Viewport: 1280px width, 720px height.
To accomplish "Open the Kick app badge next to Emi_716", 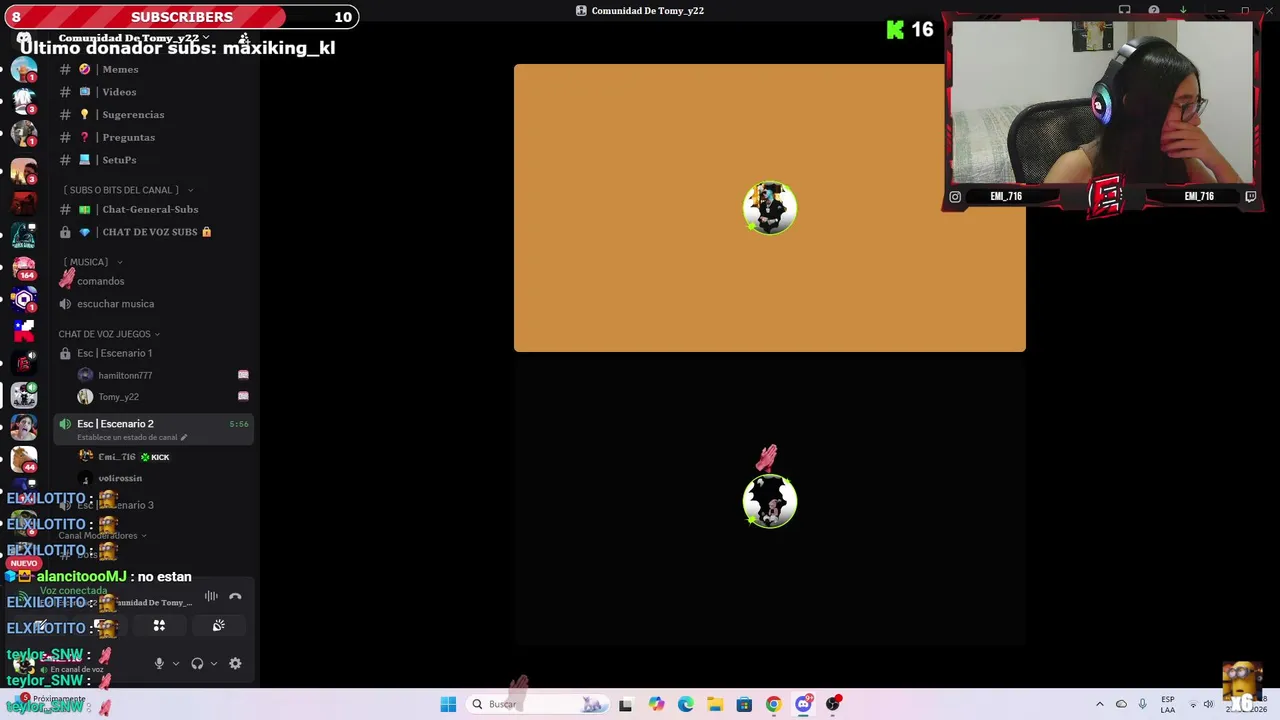I will tap(155, 457).
